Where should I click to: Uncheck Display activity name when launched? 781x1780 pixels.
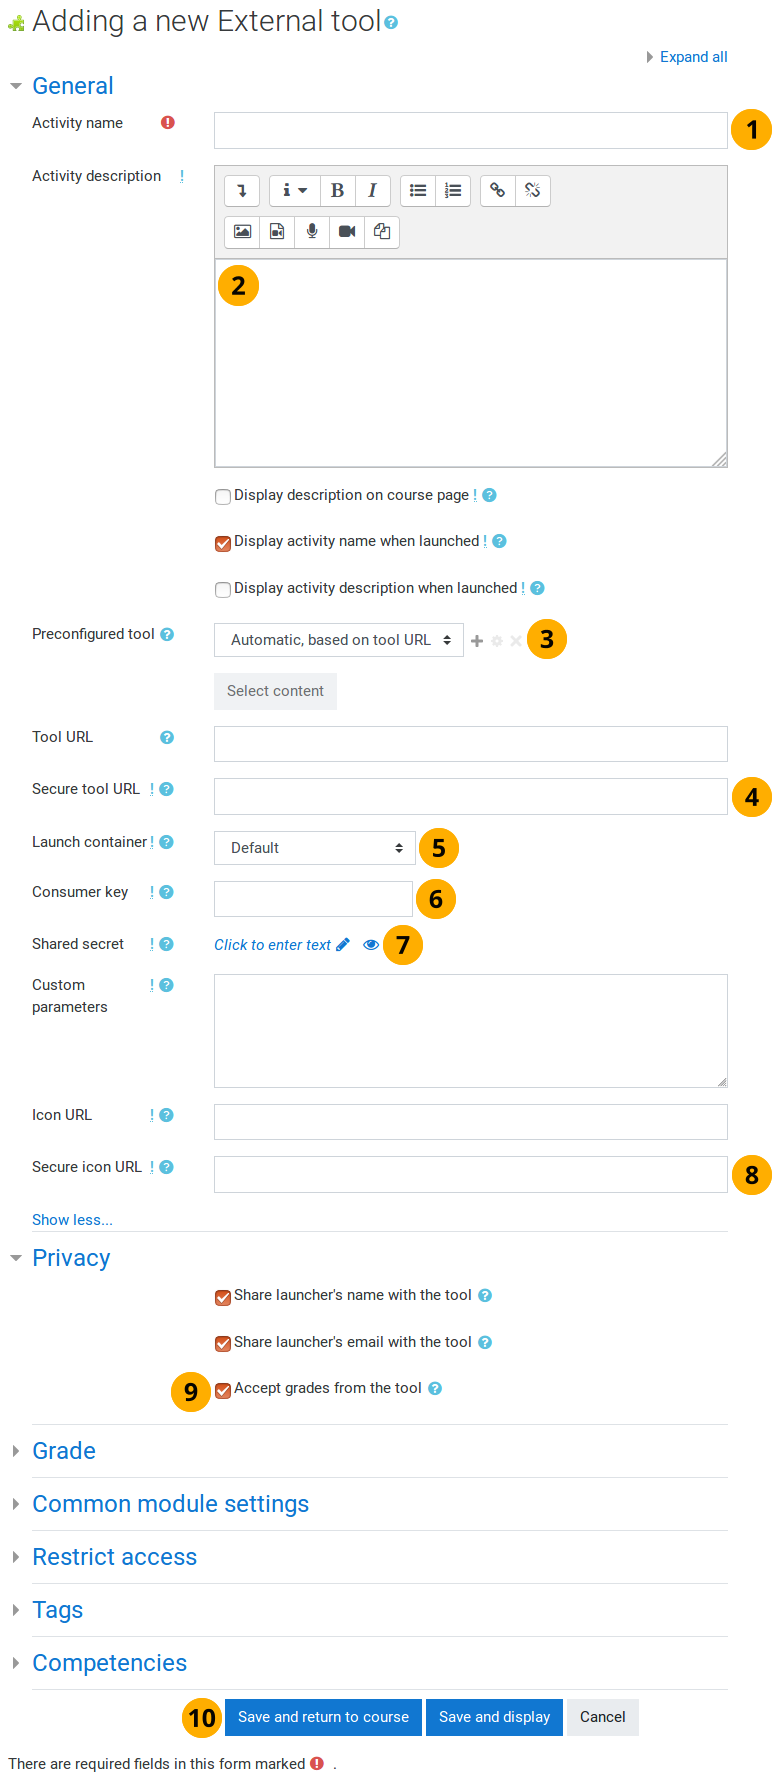(x=223, y=543)
